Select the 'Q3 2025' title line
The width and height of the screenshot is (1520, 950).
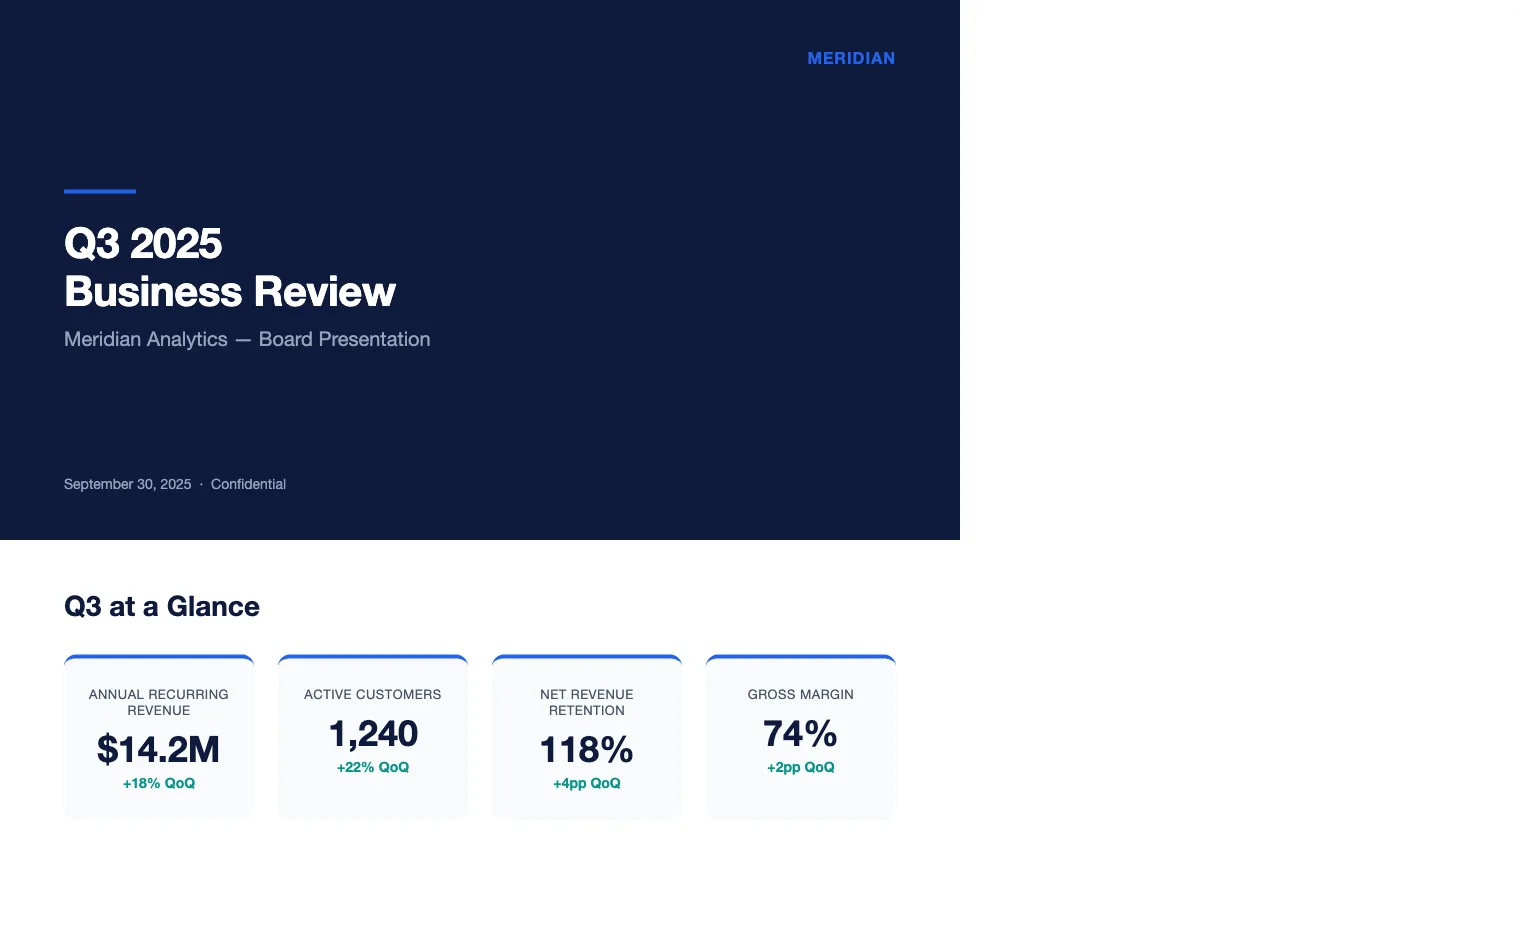[x=143, y=244]
